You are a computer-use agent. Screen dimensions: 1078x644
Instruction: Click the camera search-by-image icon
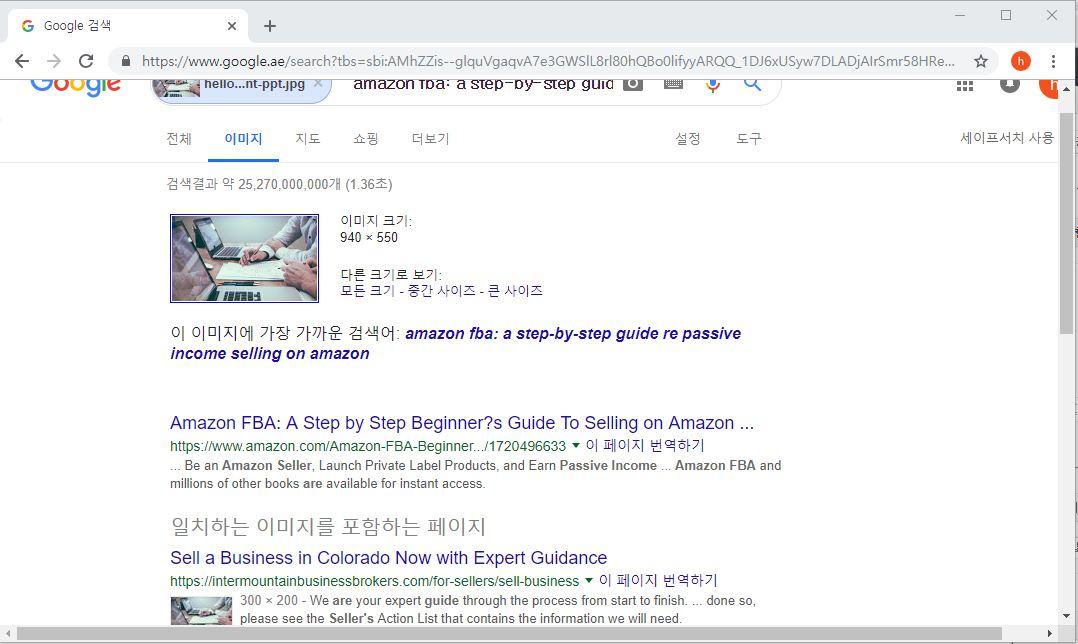tap(632, 84)
